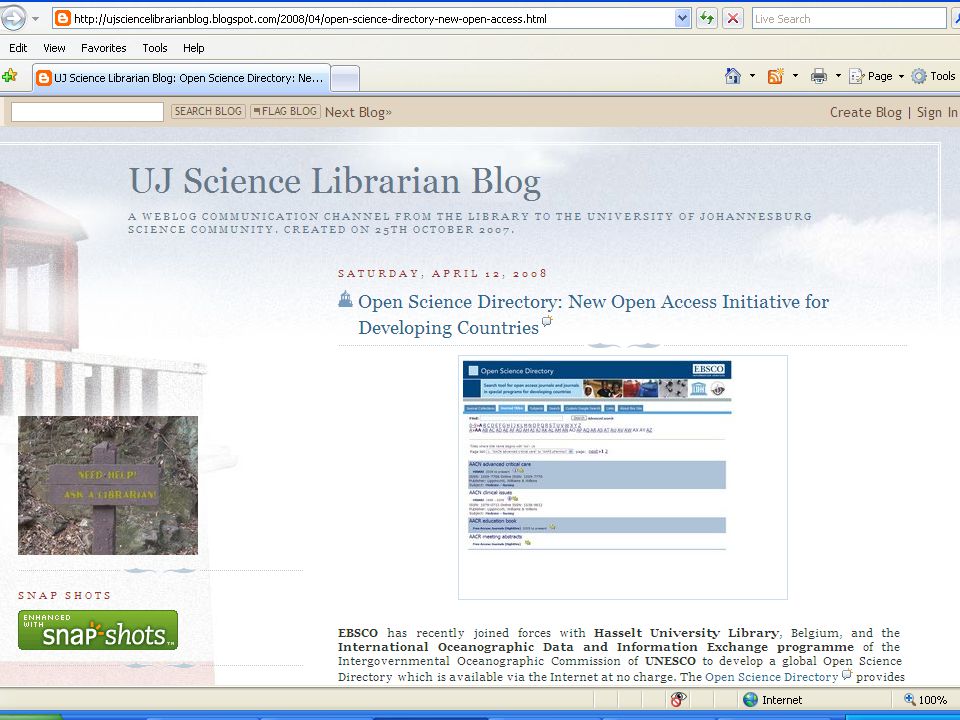The image size is (960, 720).
Task: Expand the Print dropdown arrow
Action: pyautogui.click(x=838, y=76)
